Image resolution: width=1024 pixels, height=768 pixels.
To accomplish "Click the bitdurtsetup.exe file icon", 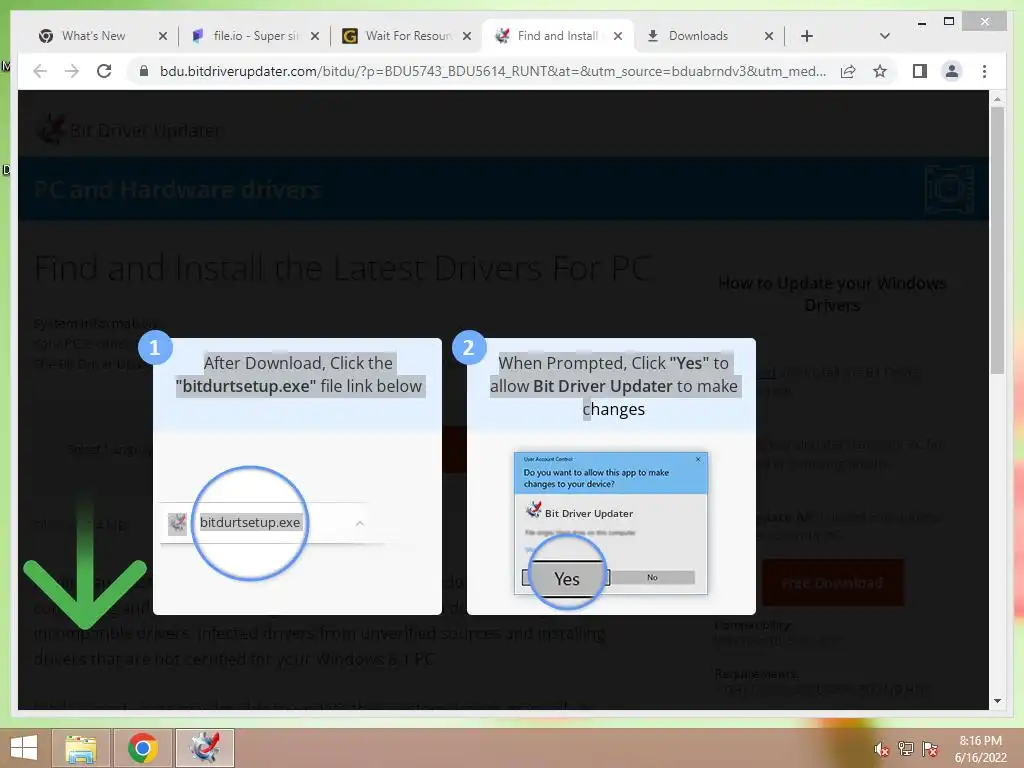I will click(178, 523).
